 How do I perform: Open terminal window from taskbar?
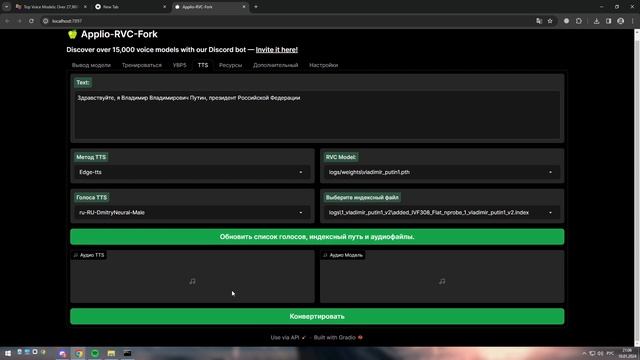pyautogui.click(x=127, y=353)
